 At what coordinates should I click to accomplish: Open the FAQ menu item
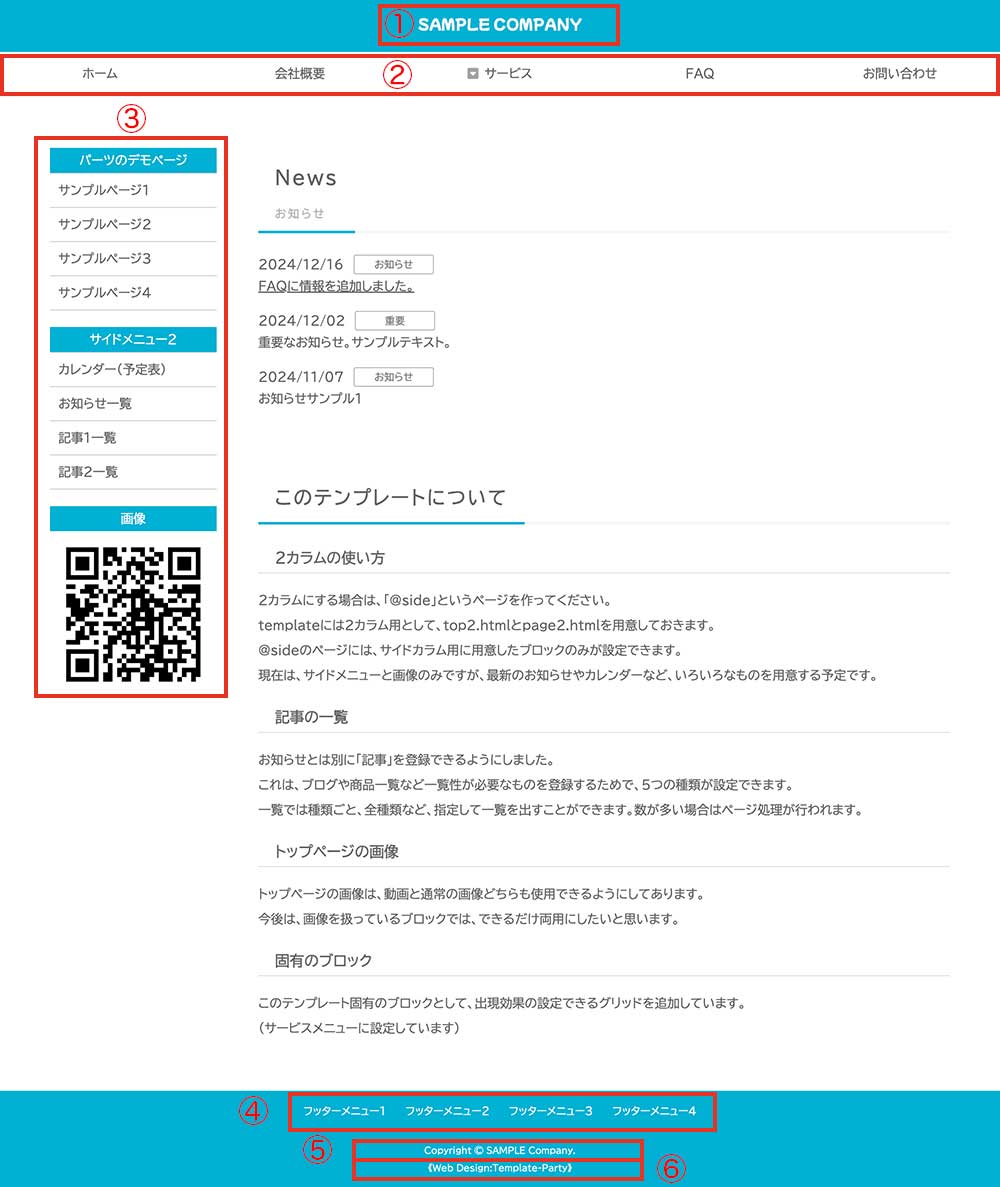[699, 73]
